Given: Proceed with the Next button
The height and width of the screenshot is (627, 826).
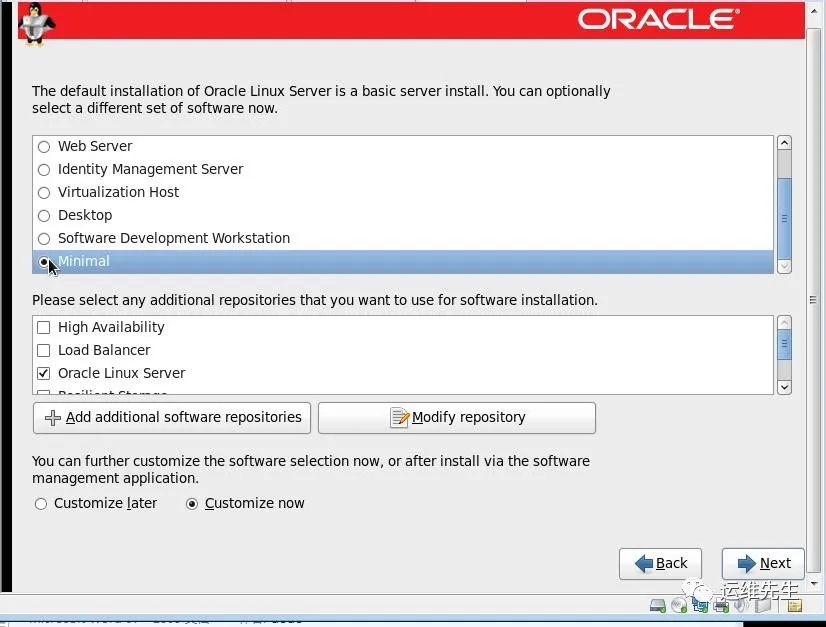Looking at the screenshot, I should click(x=763, y=564).
